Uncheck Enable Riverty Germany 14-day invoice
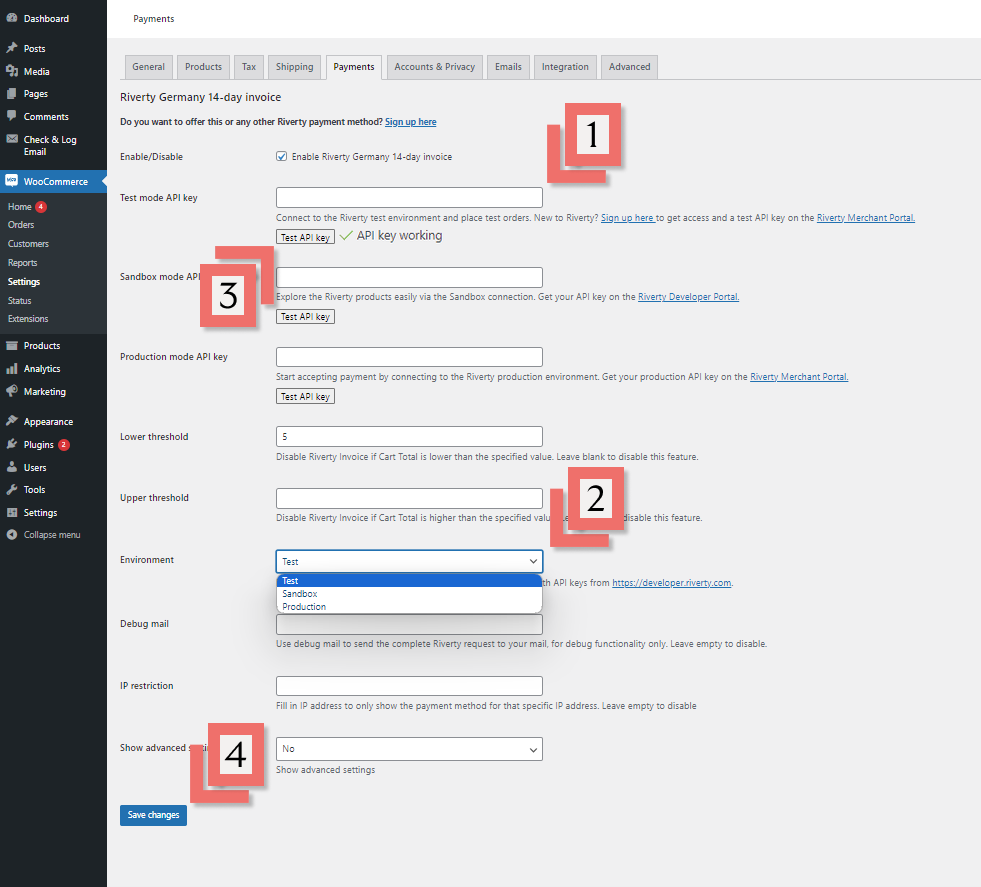 [x=282, y=157]
